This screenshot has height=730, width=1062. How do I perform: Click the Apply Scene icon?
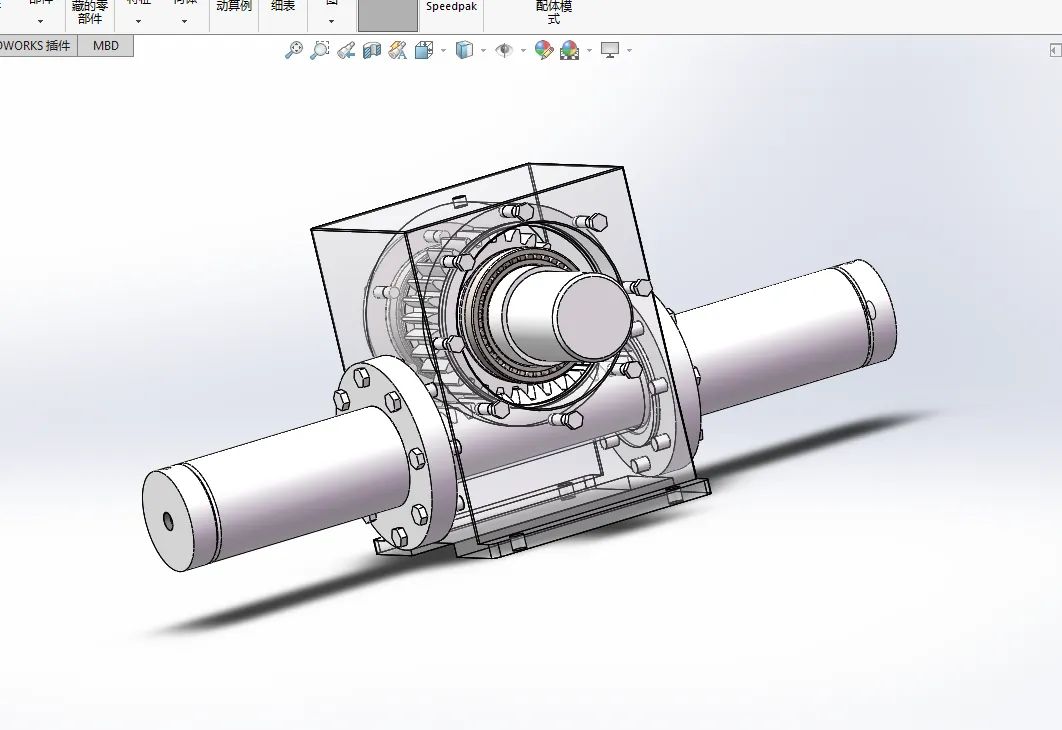pyautogui.click(x=570, y=50)
